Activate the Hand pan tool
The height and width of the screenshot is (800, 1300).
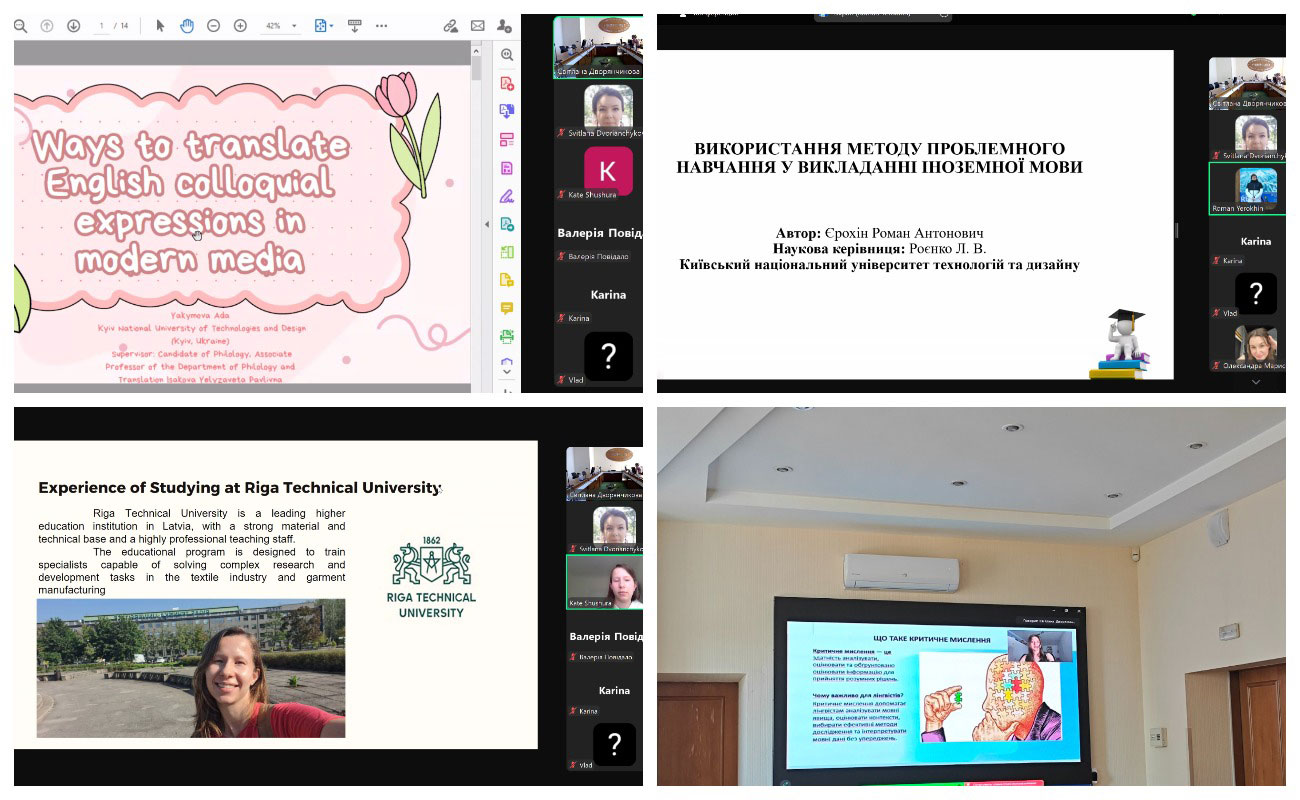(x=187, y=26)
